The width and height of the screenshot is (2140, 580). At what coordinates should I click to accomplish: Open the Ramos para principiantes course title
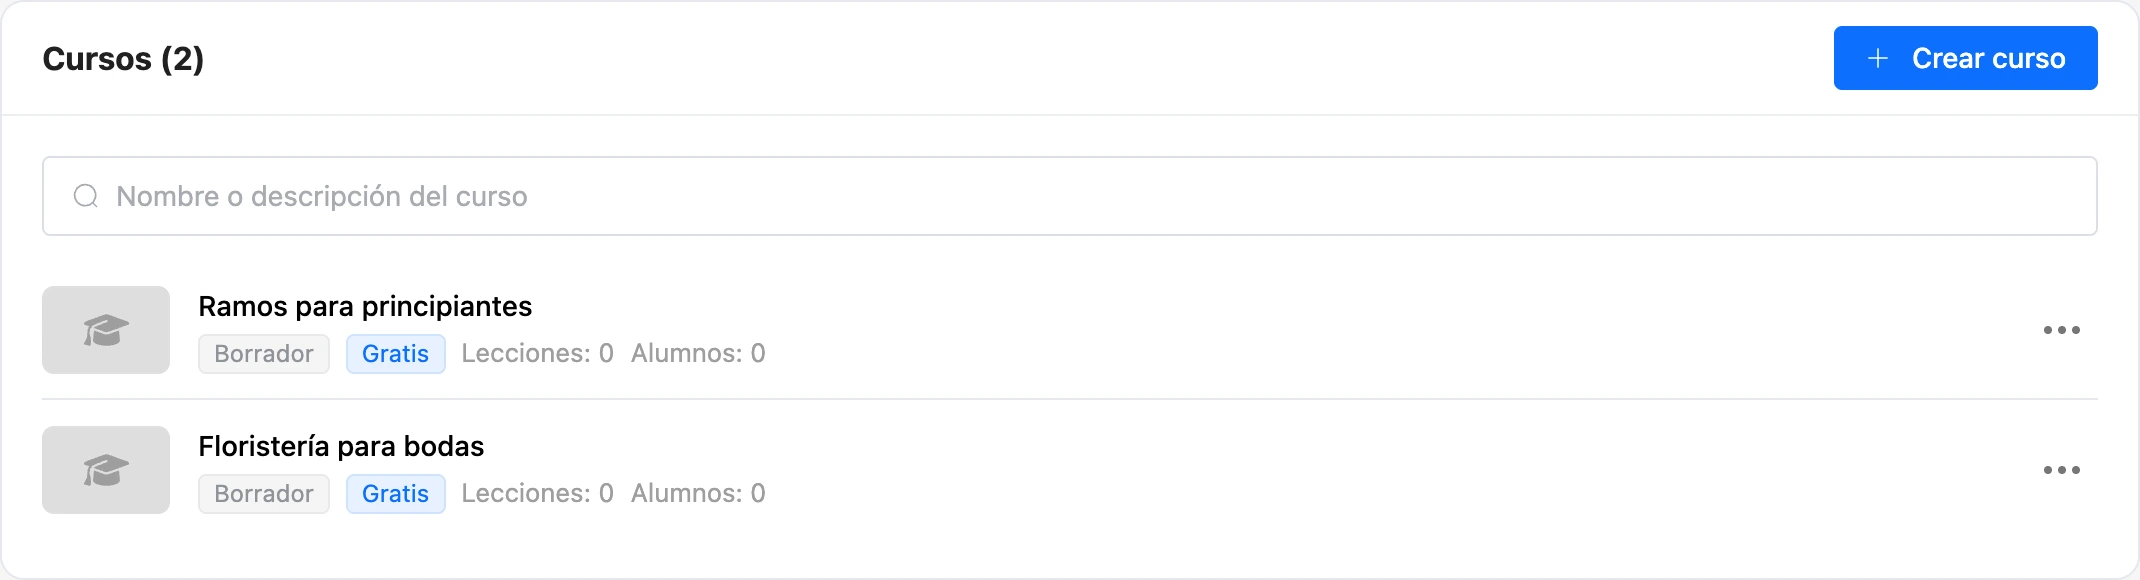365,306
